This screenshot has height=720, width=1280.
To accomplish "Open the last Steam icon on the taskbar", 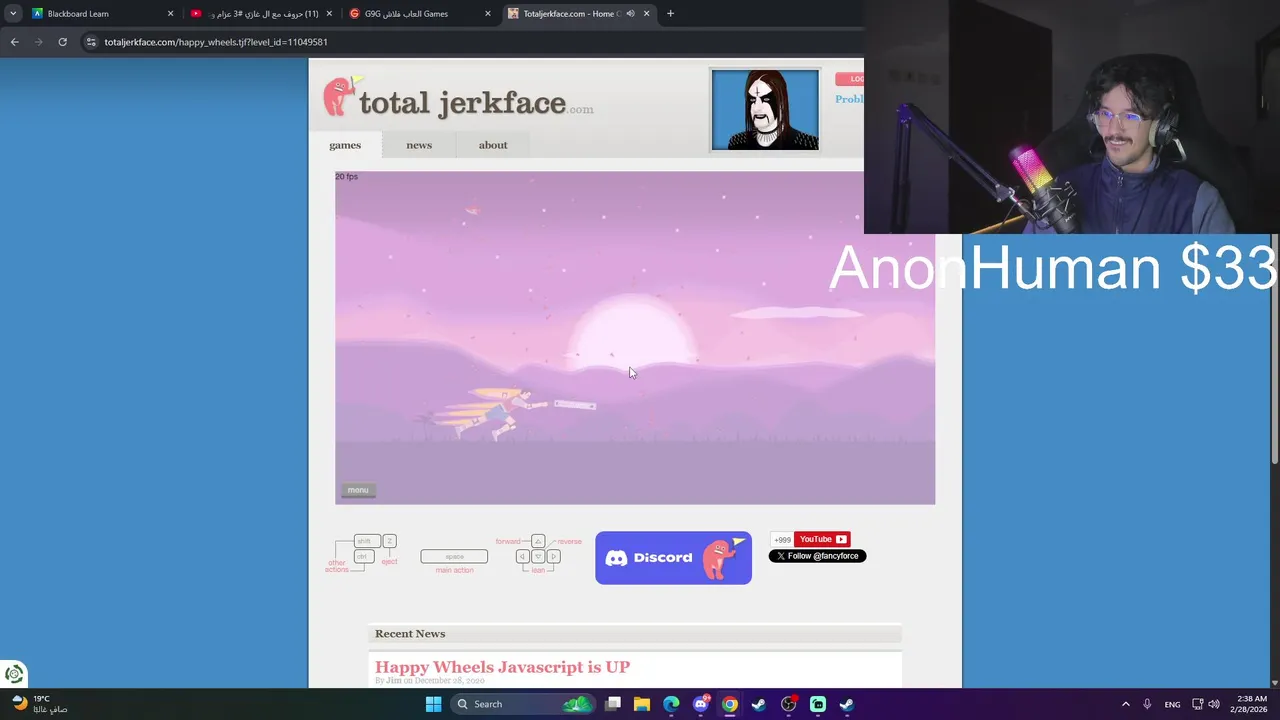I will tap(847, 704).
